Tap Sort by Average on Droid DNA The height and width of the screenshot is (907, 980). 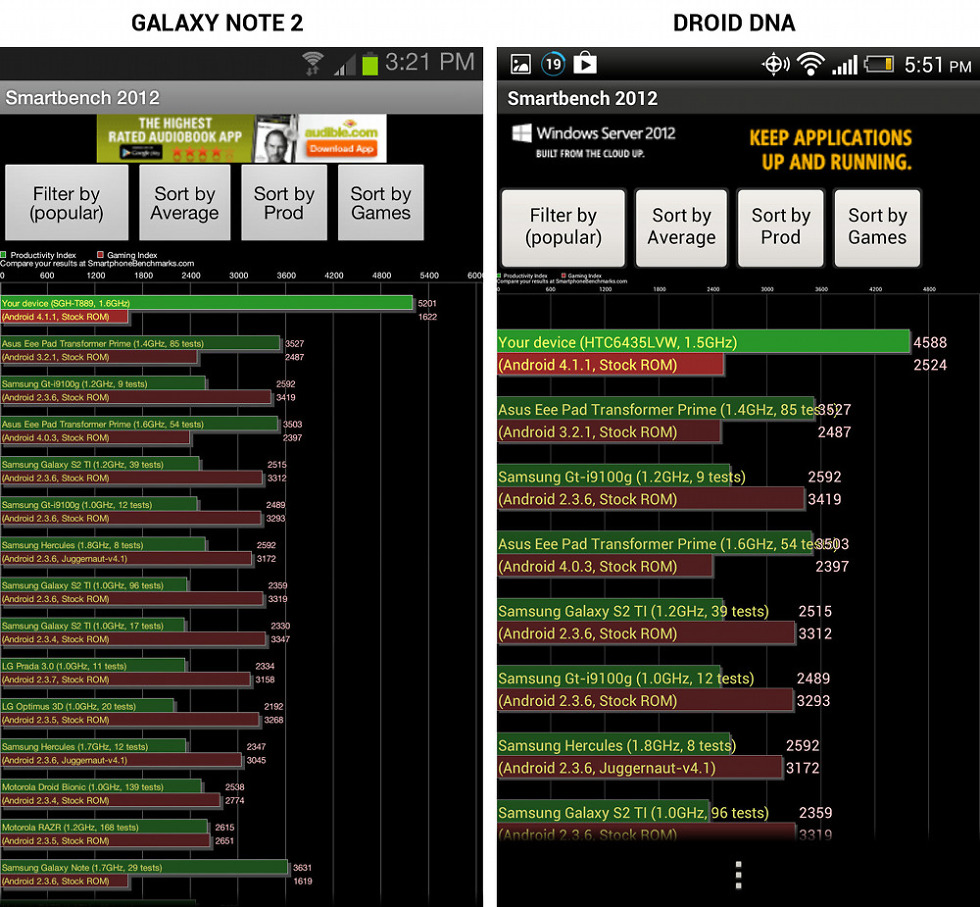pos(681,227)
